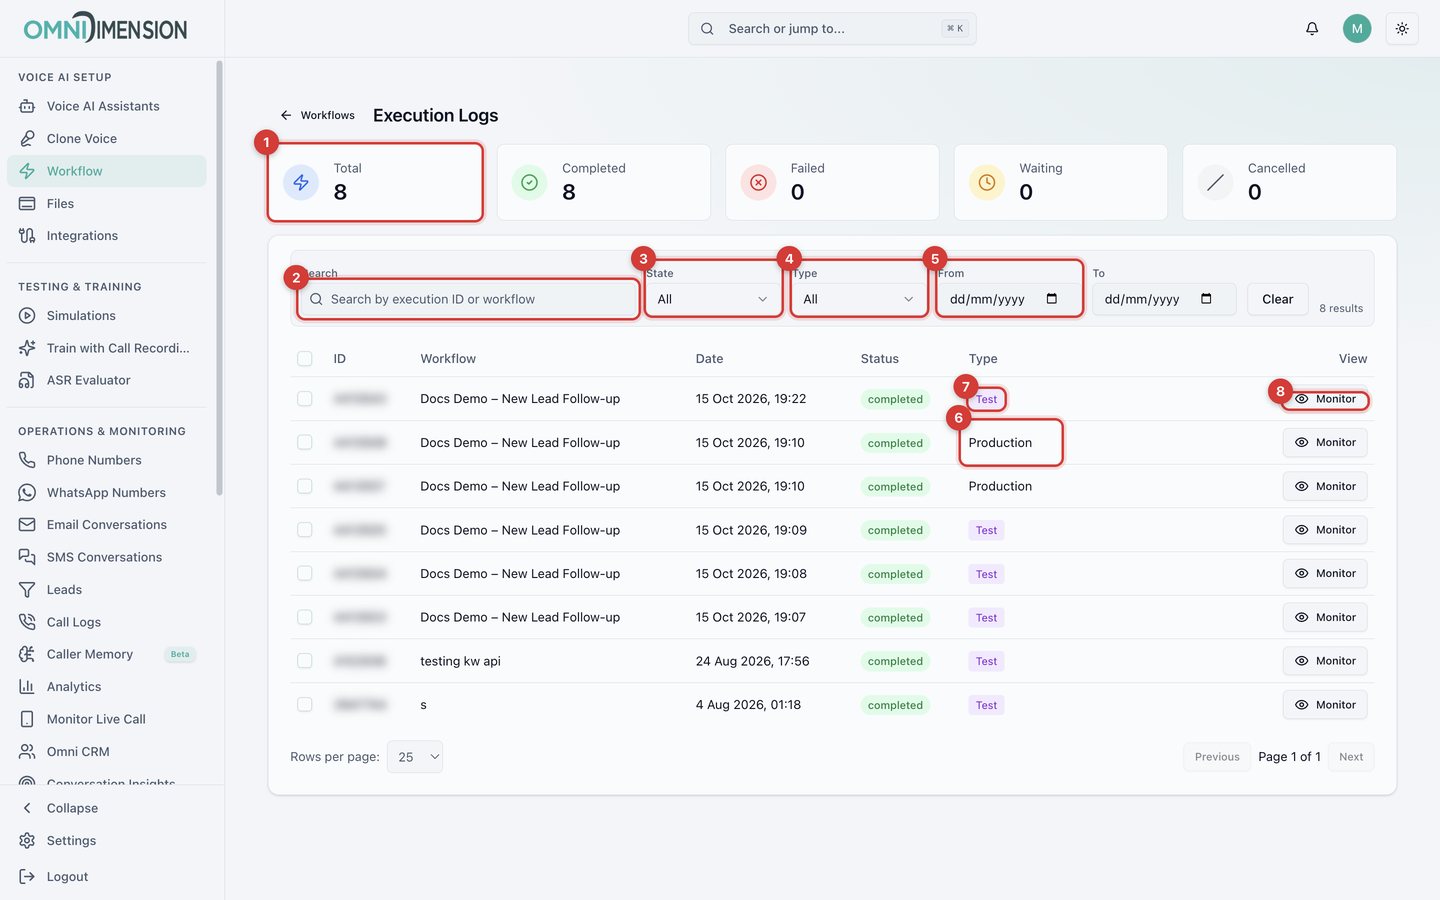Click the Voice AI Assistants robot icon

[27, 106]
